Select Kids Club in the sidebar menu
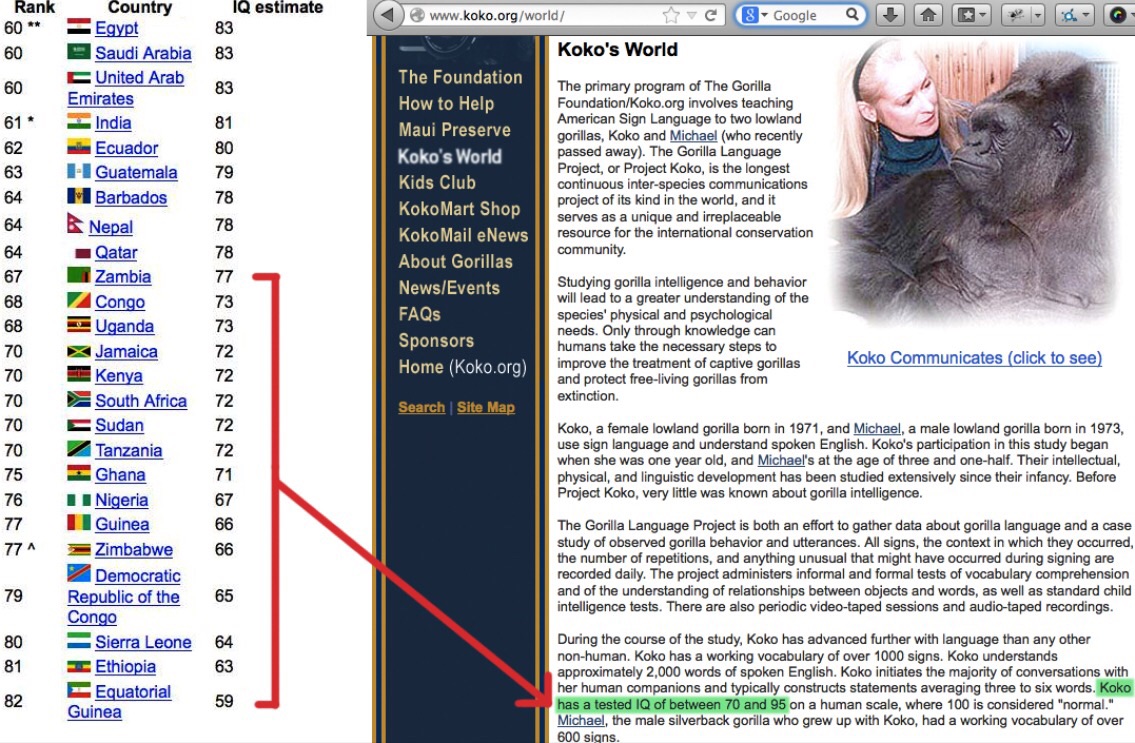The width and height of the screenshot is (1135, 743). tap(437, 183)
